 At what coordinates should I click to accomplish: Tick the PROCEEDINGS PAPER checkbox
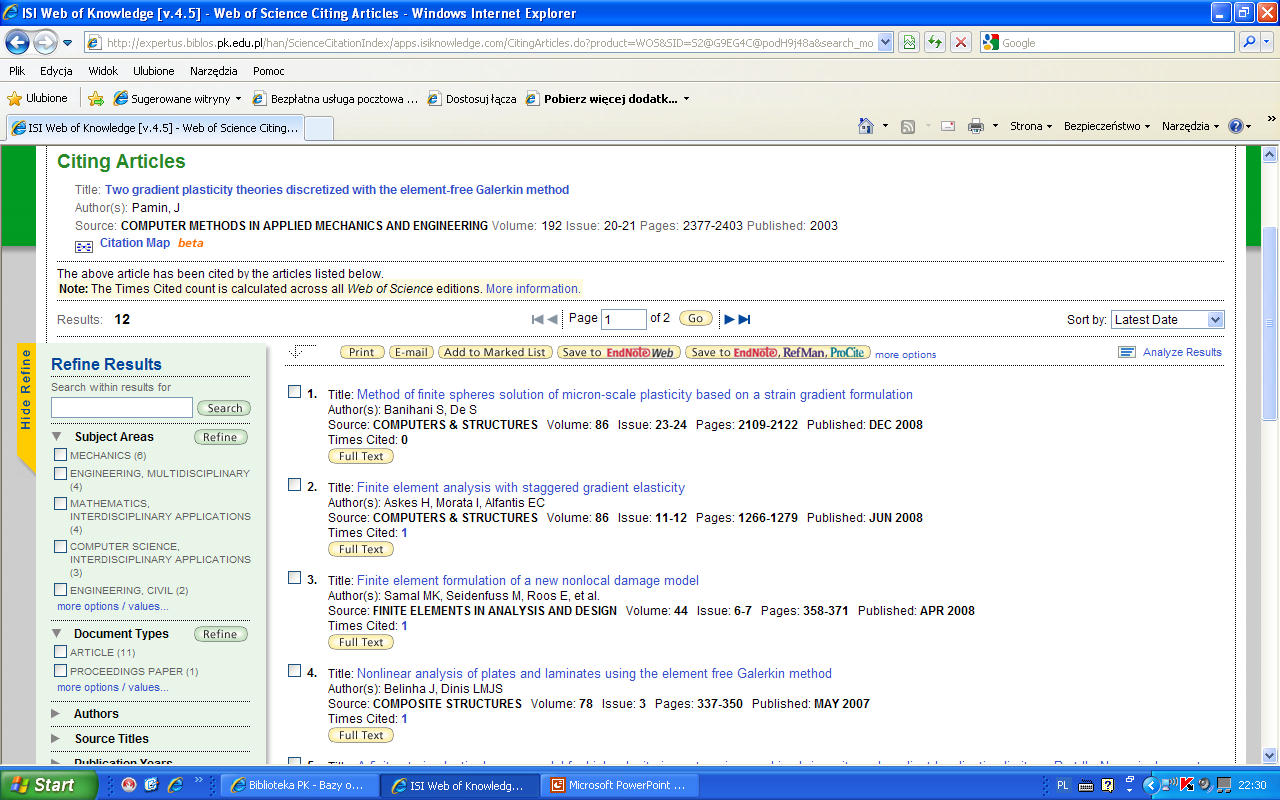click(61, 671)
